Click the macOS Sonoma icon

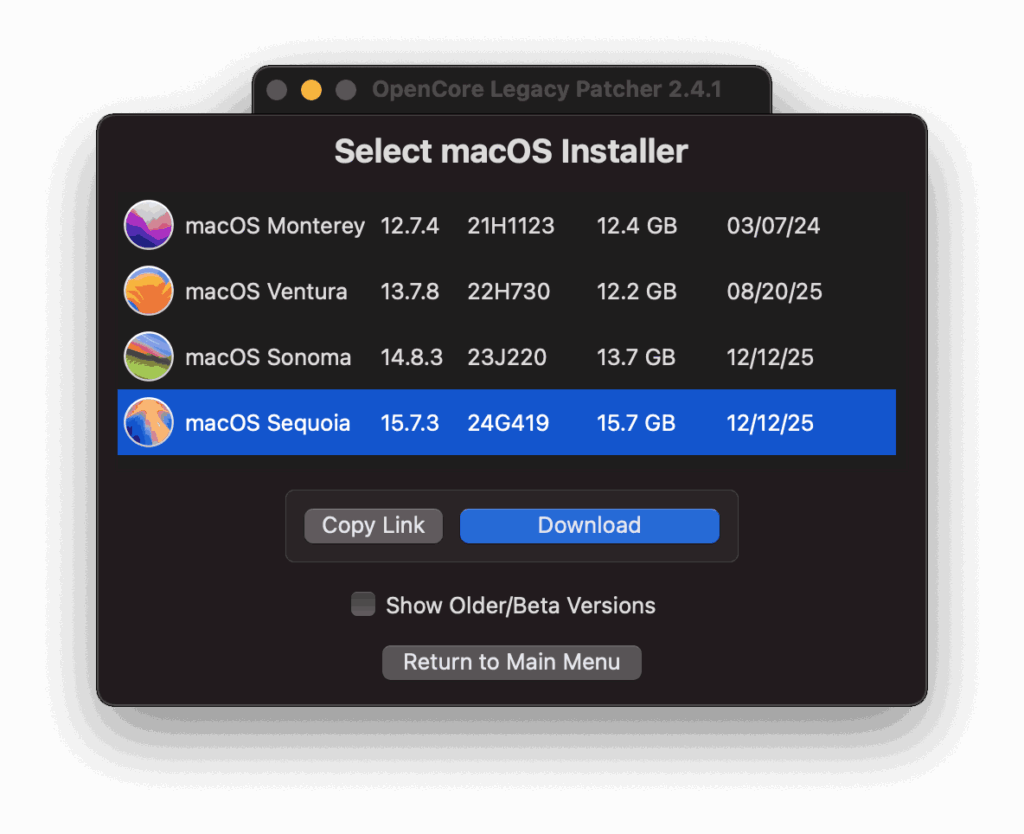[x=149, y=357]
